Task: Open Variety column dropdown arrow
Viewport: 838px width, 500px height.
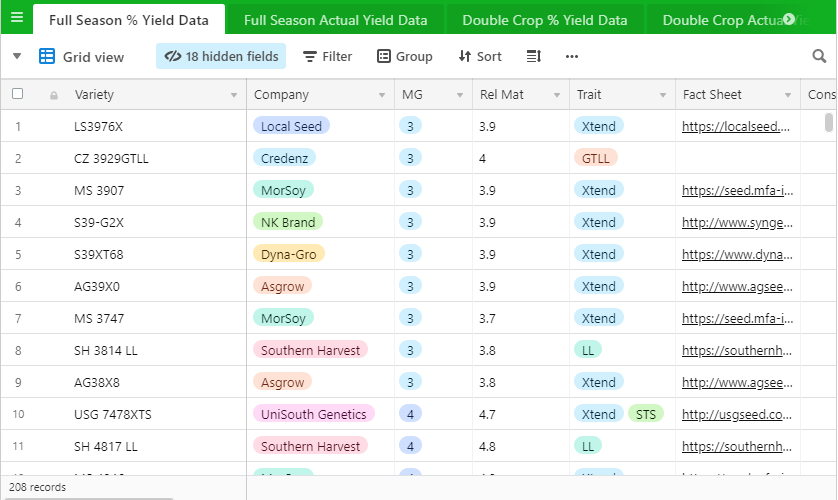Action: pyautogui.click(x=234, y=95)
